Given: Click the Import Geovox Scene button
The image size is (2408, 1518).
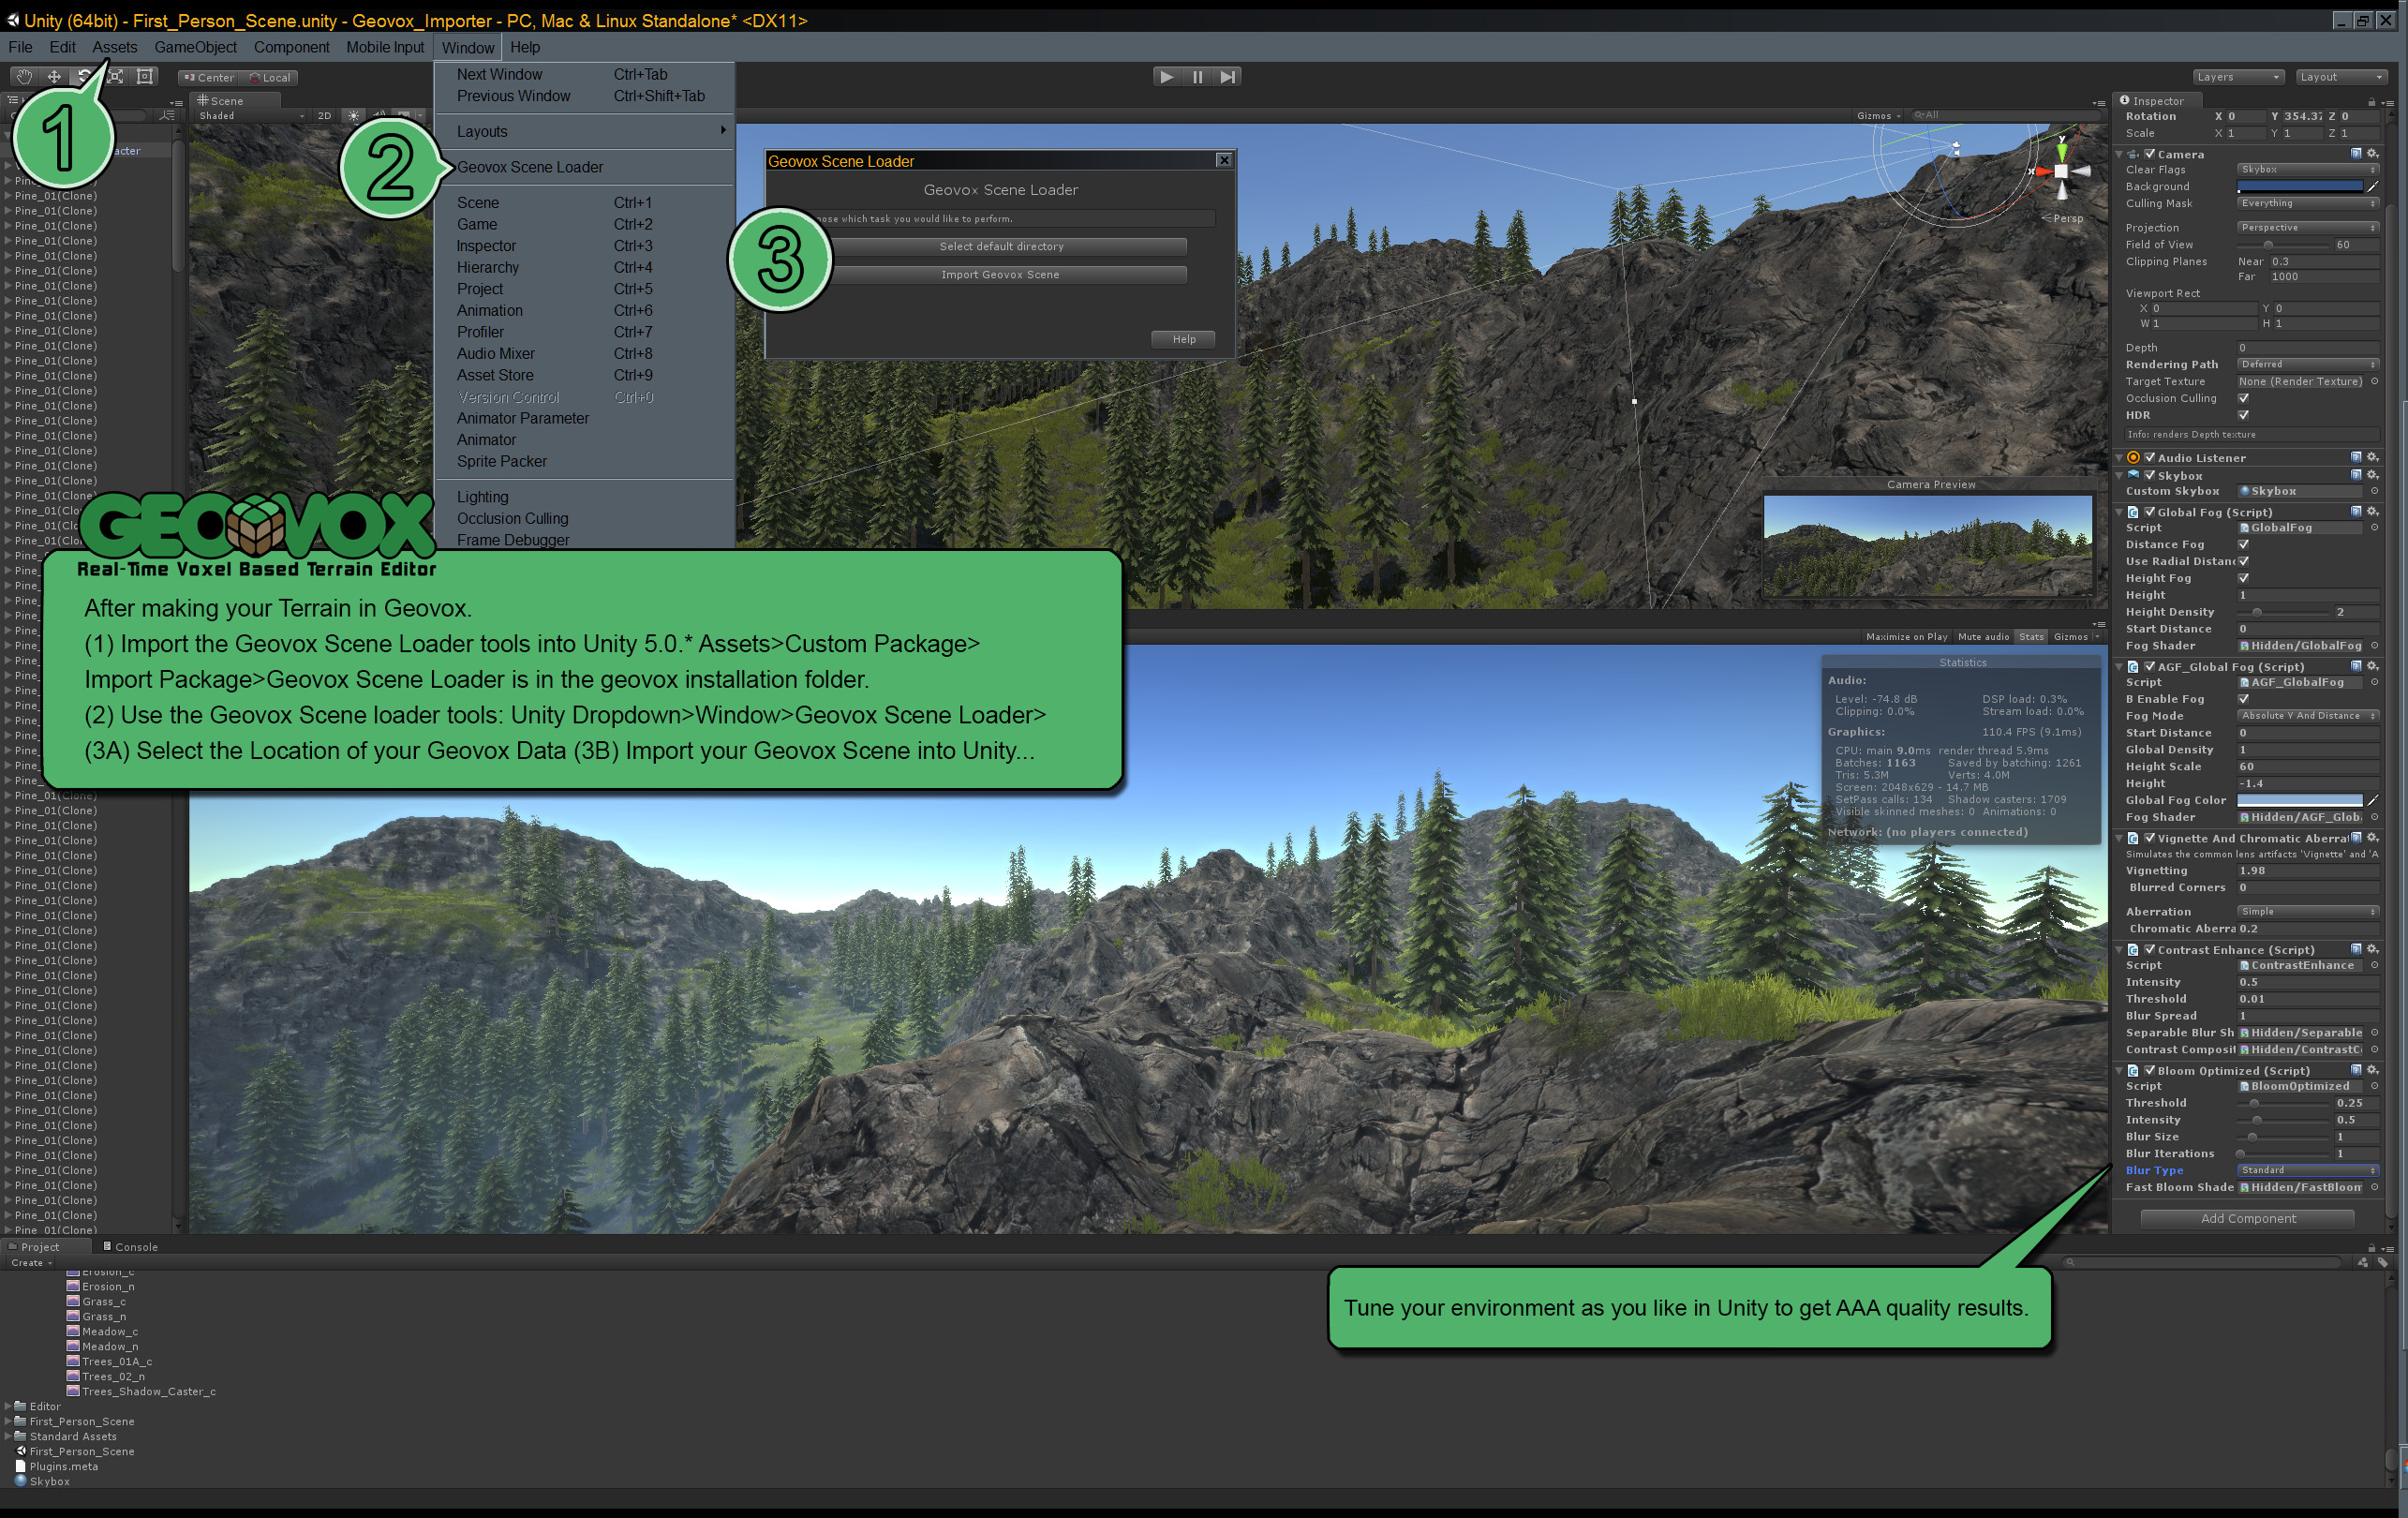Looking at the screenshot, I should [x=999, y=274].
